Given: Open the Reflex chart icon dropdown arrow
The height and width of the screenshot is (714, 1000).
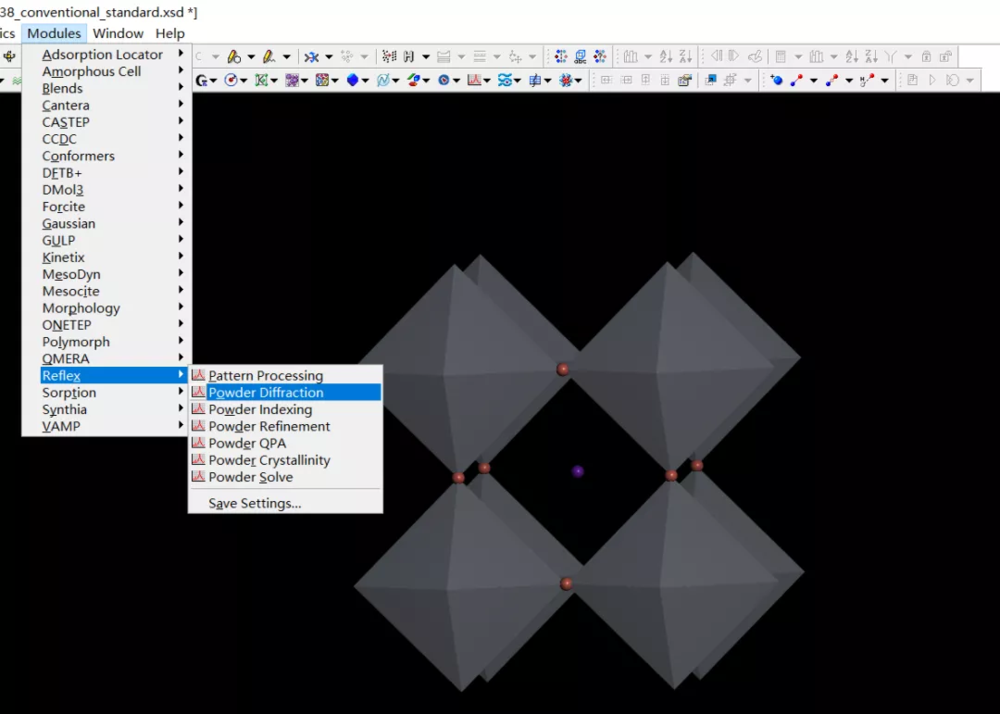Looking at the screenshot, I should pos(487,80).
